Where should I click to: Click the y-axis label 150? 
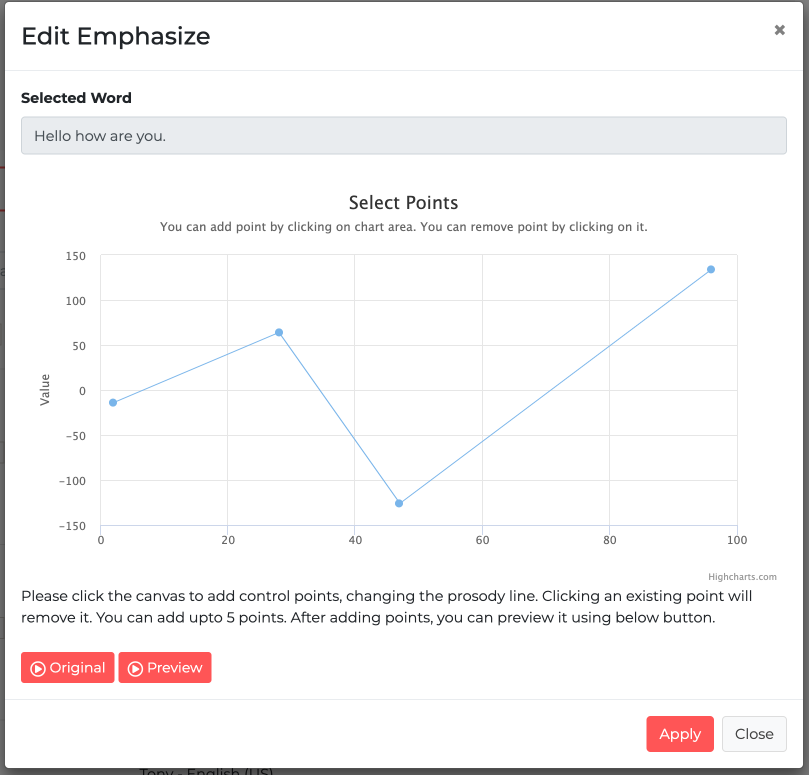coord(76,256)
